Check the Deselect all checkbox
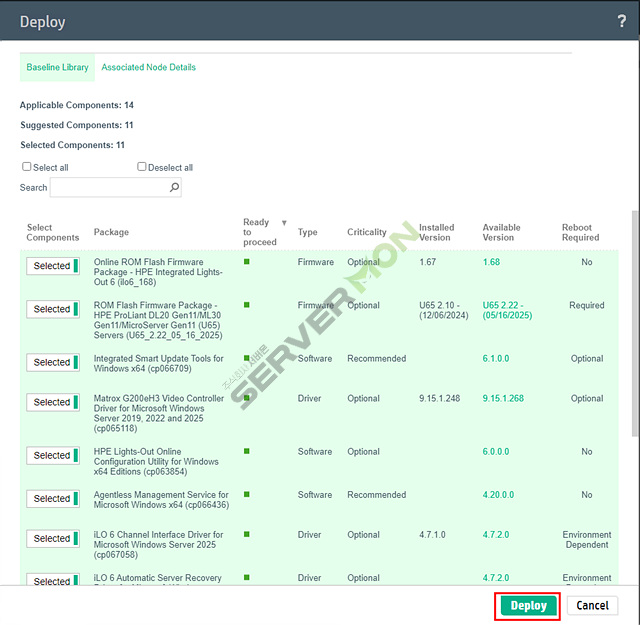 (x=142, y=167)
